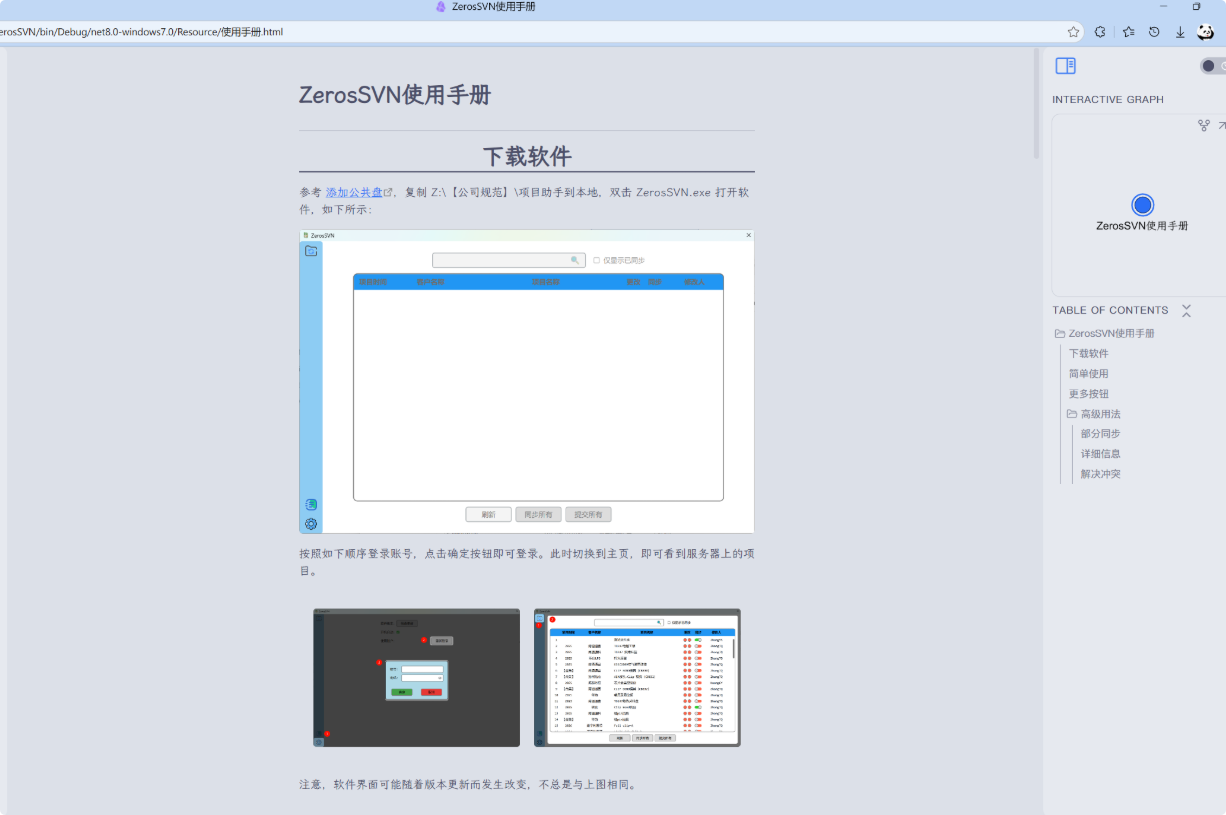
Task: Collapse the ZerosSVN使用手册 folder in contents
Action: click(x=1060, y=334)
